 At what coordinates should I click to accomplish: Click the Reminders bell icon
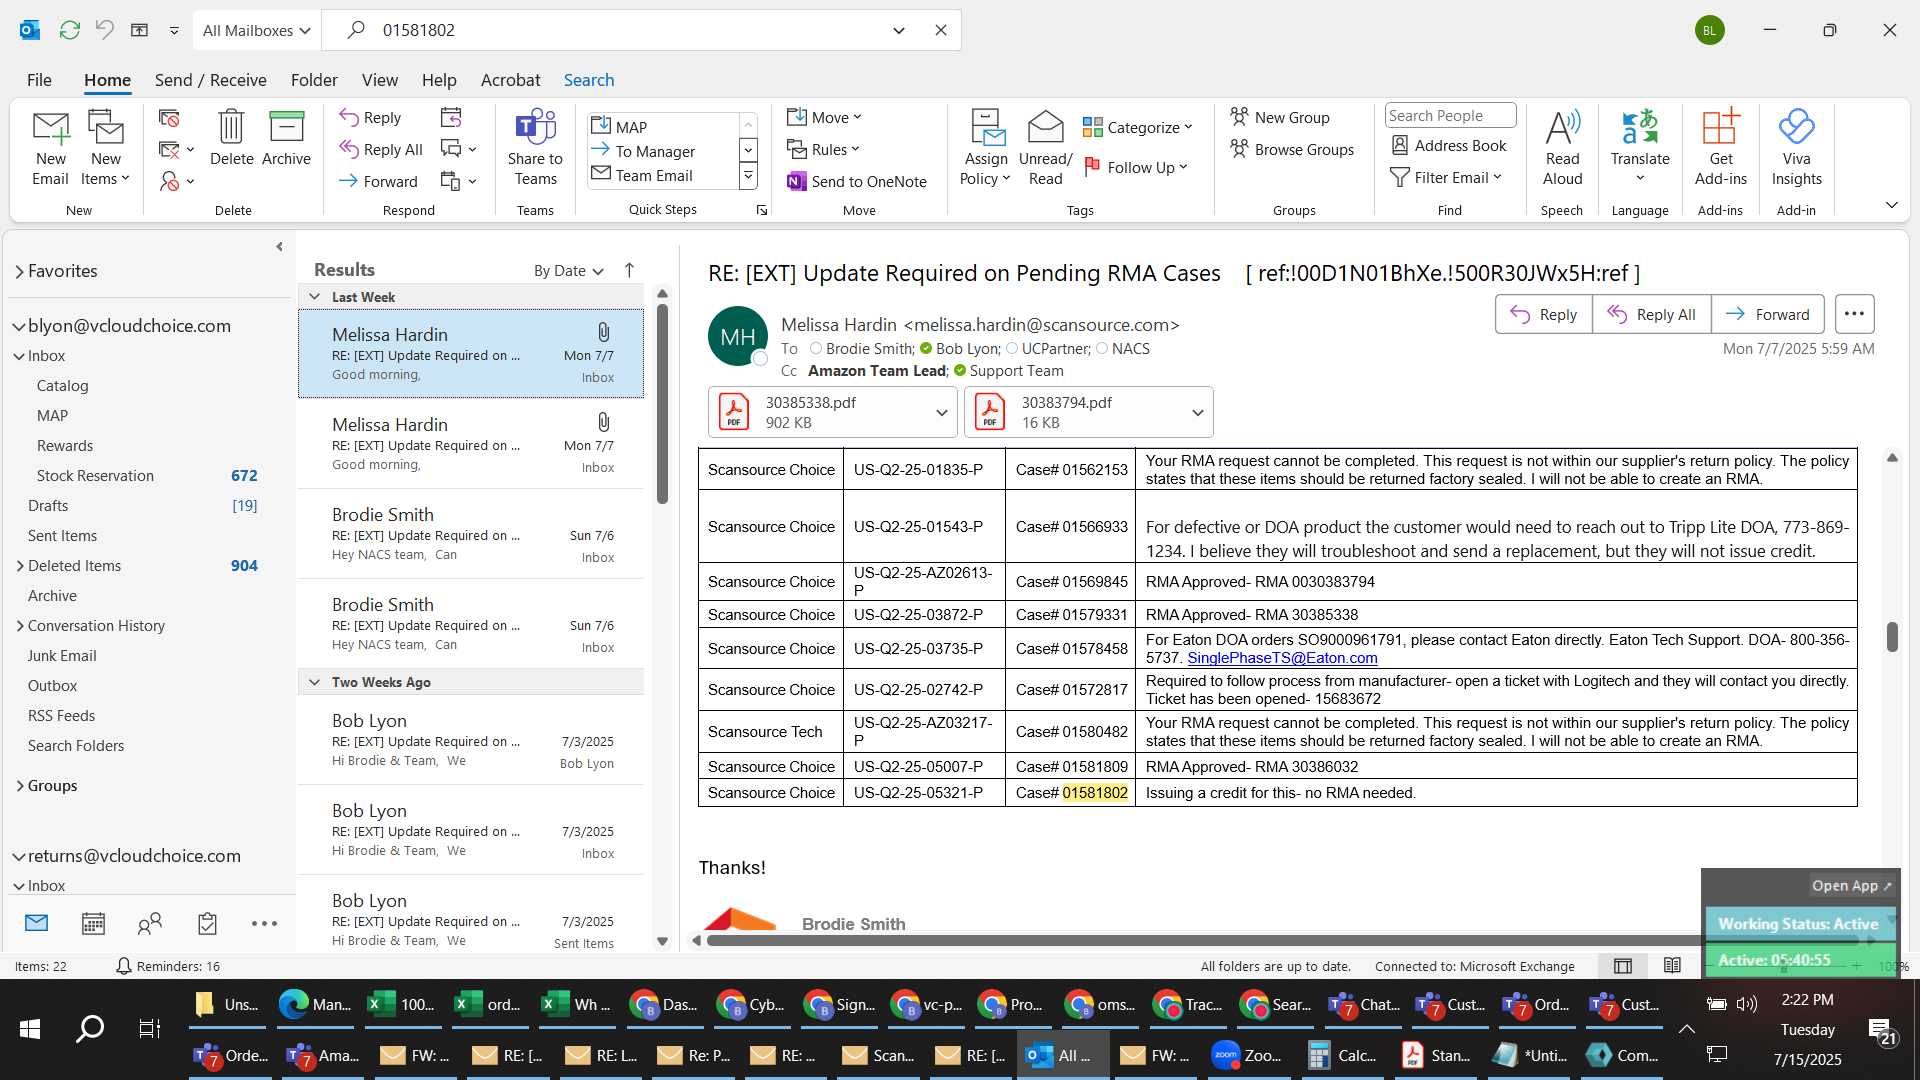click(124, 966)
